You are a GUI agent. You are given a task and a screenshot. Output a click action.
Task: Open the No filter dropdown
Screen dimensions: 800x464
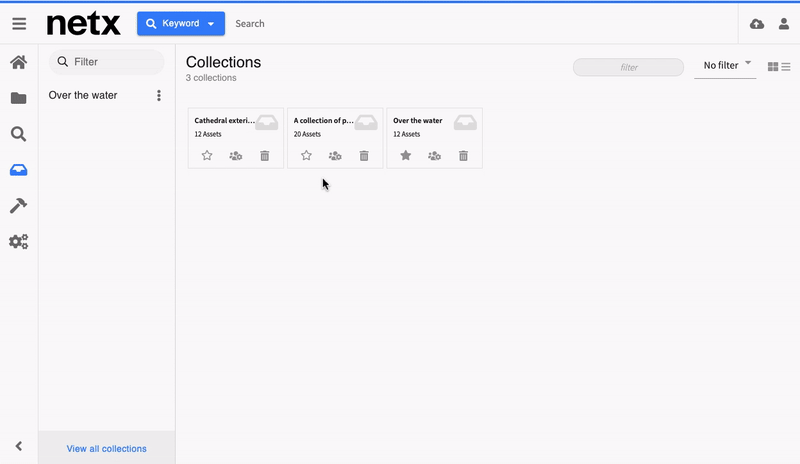pyautogui.click(x=726, y=66)
